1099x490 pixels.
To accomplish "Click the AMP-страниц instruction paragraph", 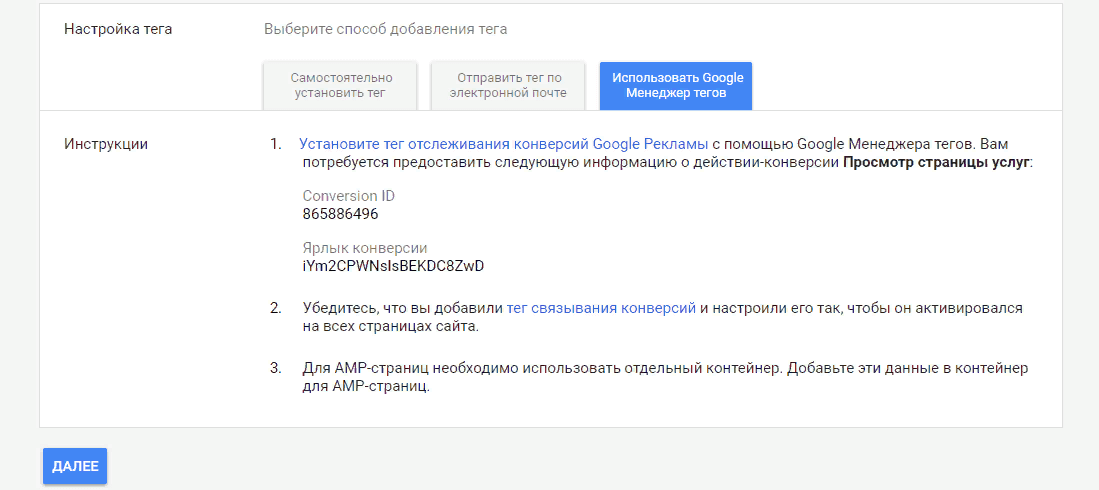I will [x=664, y=377].
